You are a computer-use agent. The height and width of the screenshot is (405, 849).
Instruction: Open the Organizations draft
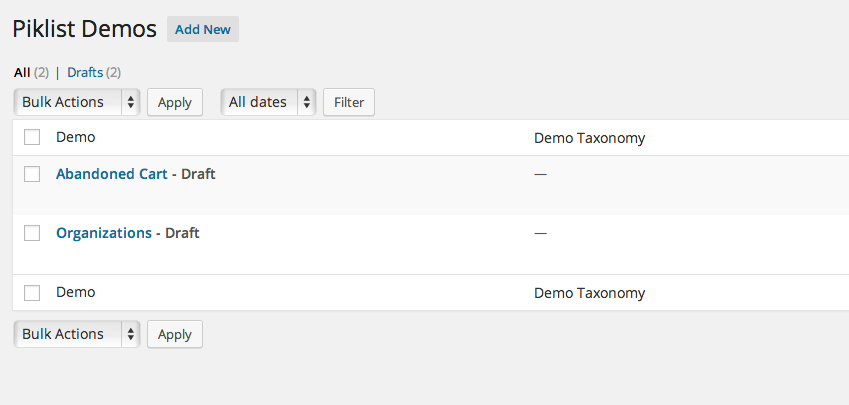104,233
